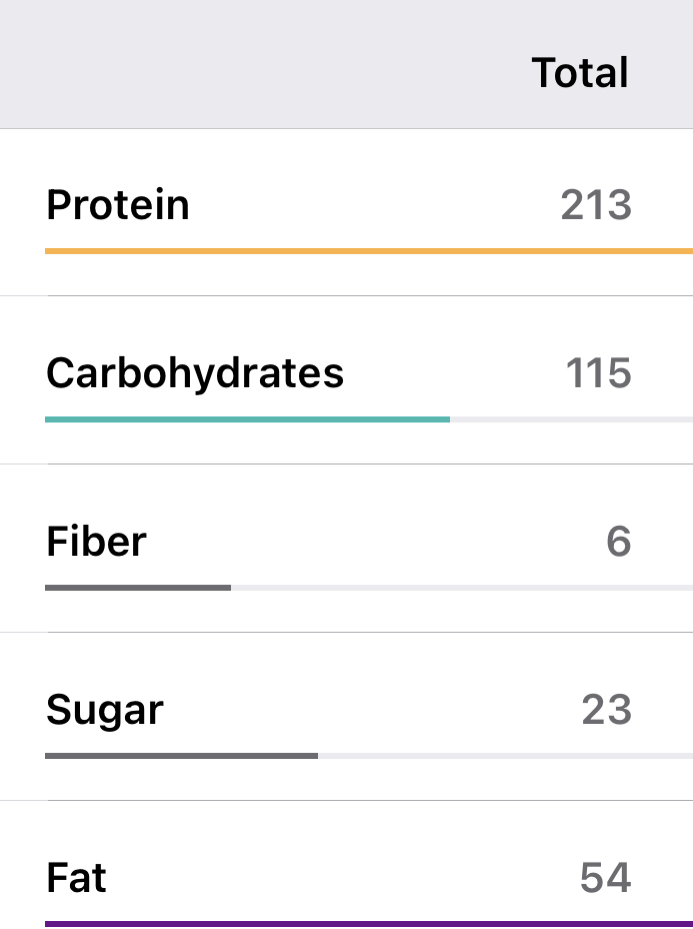Click the Carbohydrates total value 115

pos(598,373)
